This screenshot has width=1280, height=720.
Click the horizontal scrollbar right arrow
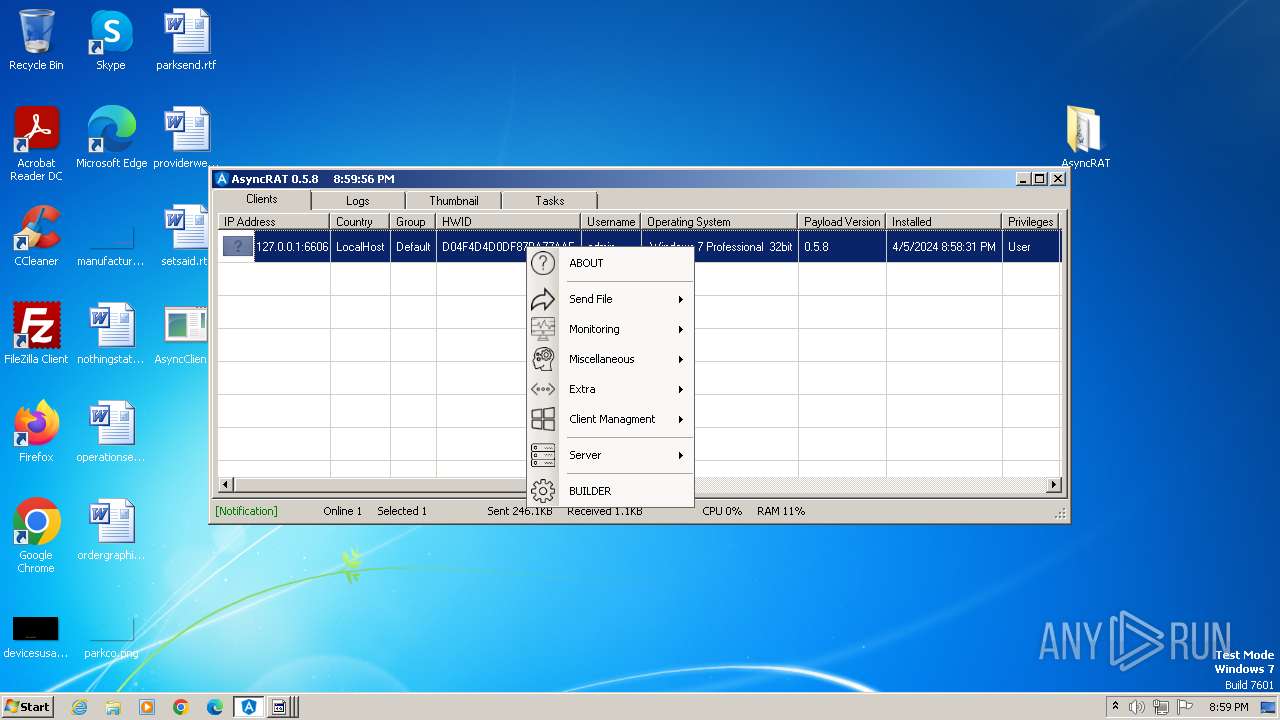[x=1053, y=485]
